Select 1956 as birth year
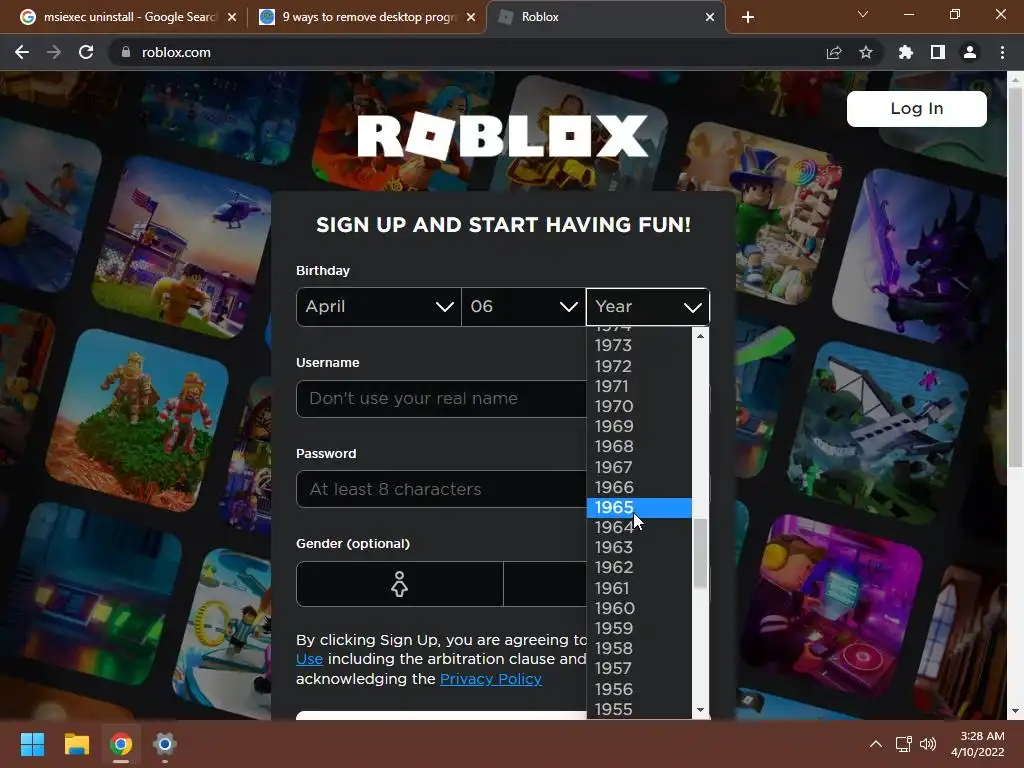 pos(639,690)
